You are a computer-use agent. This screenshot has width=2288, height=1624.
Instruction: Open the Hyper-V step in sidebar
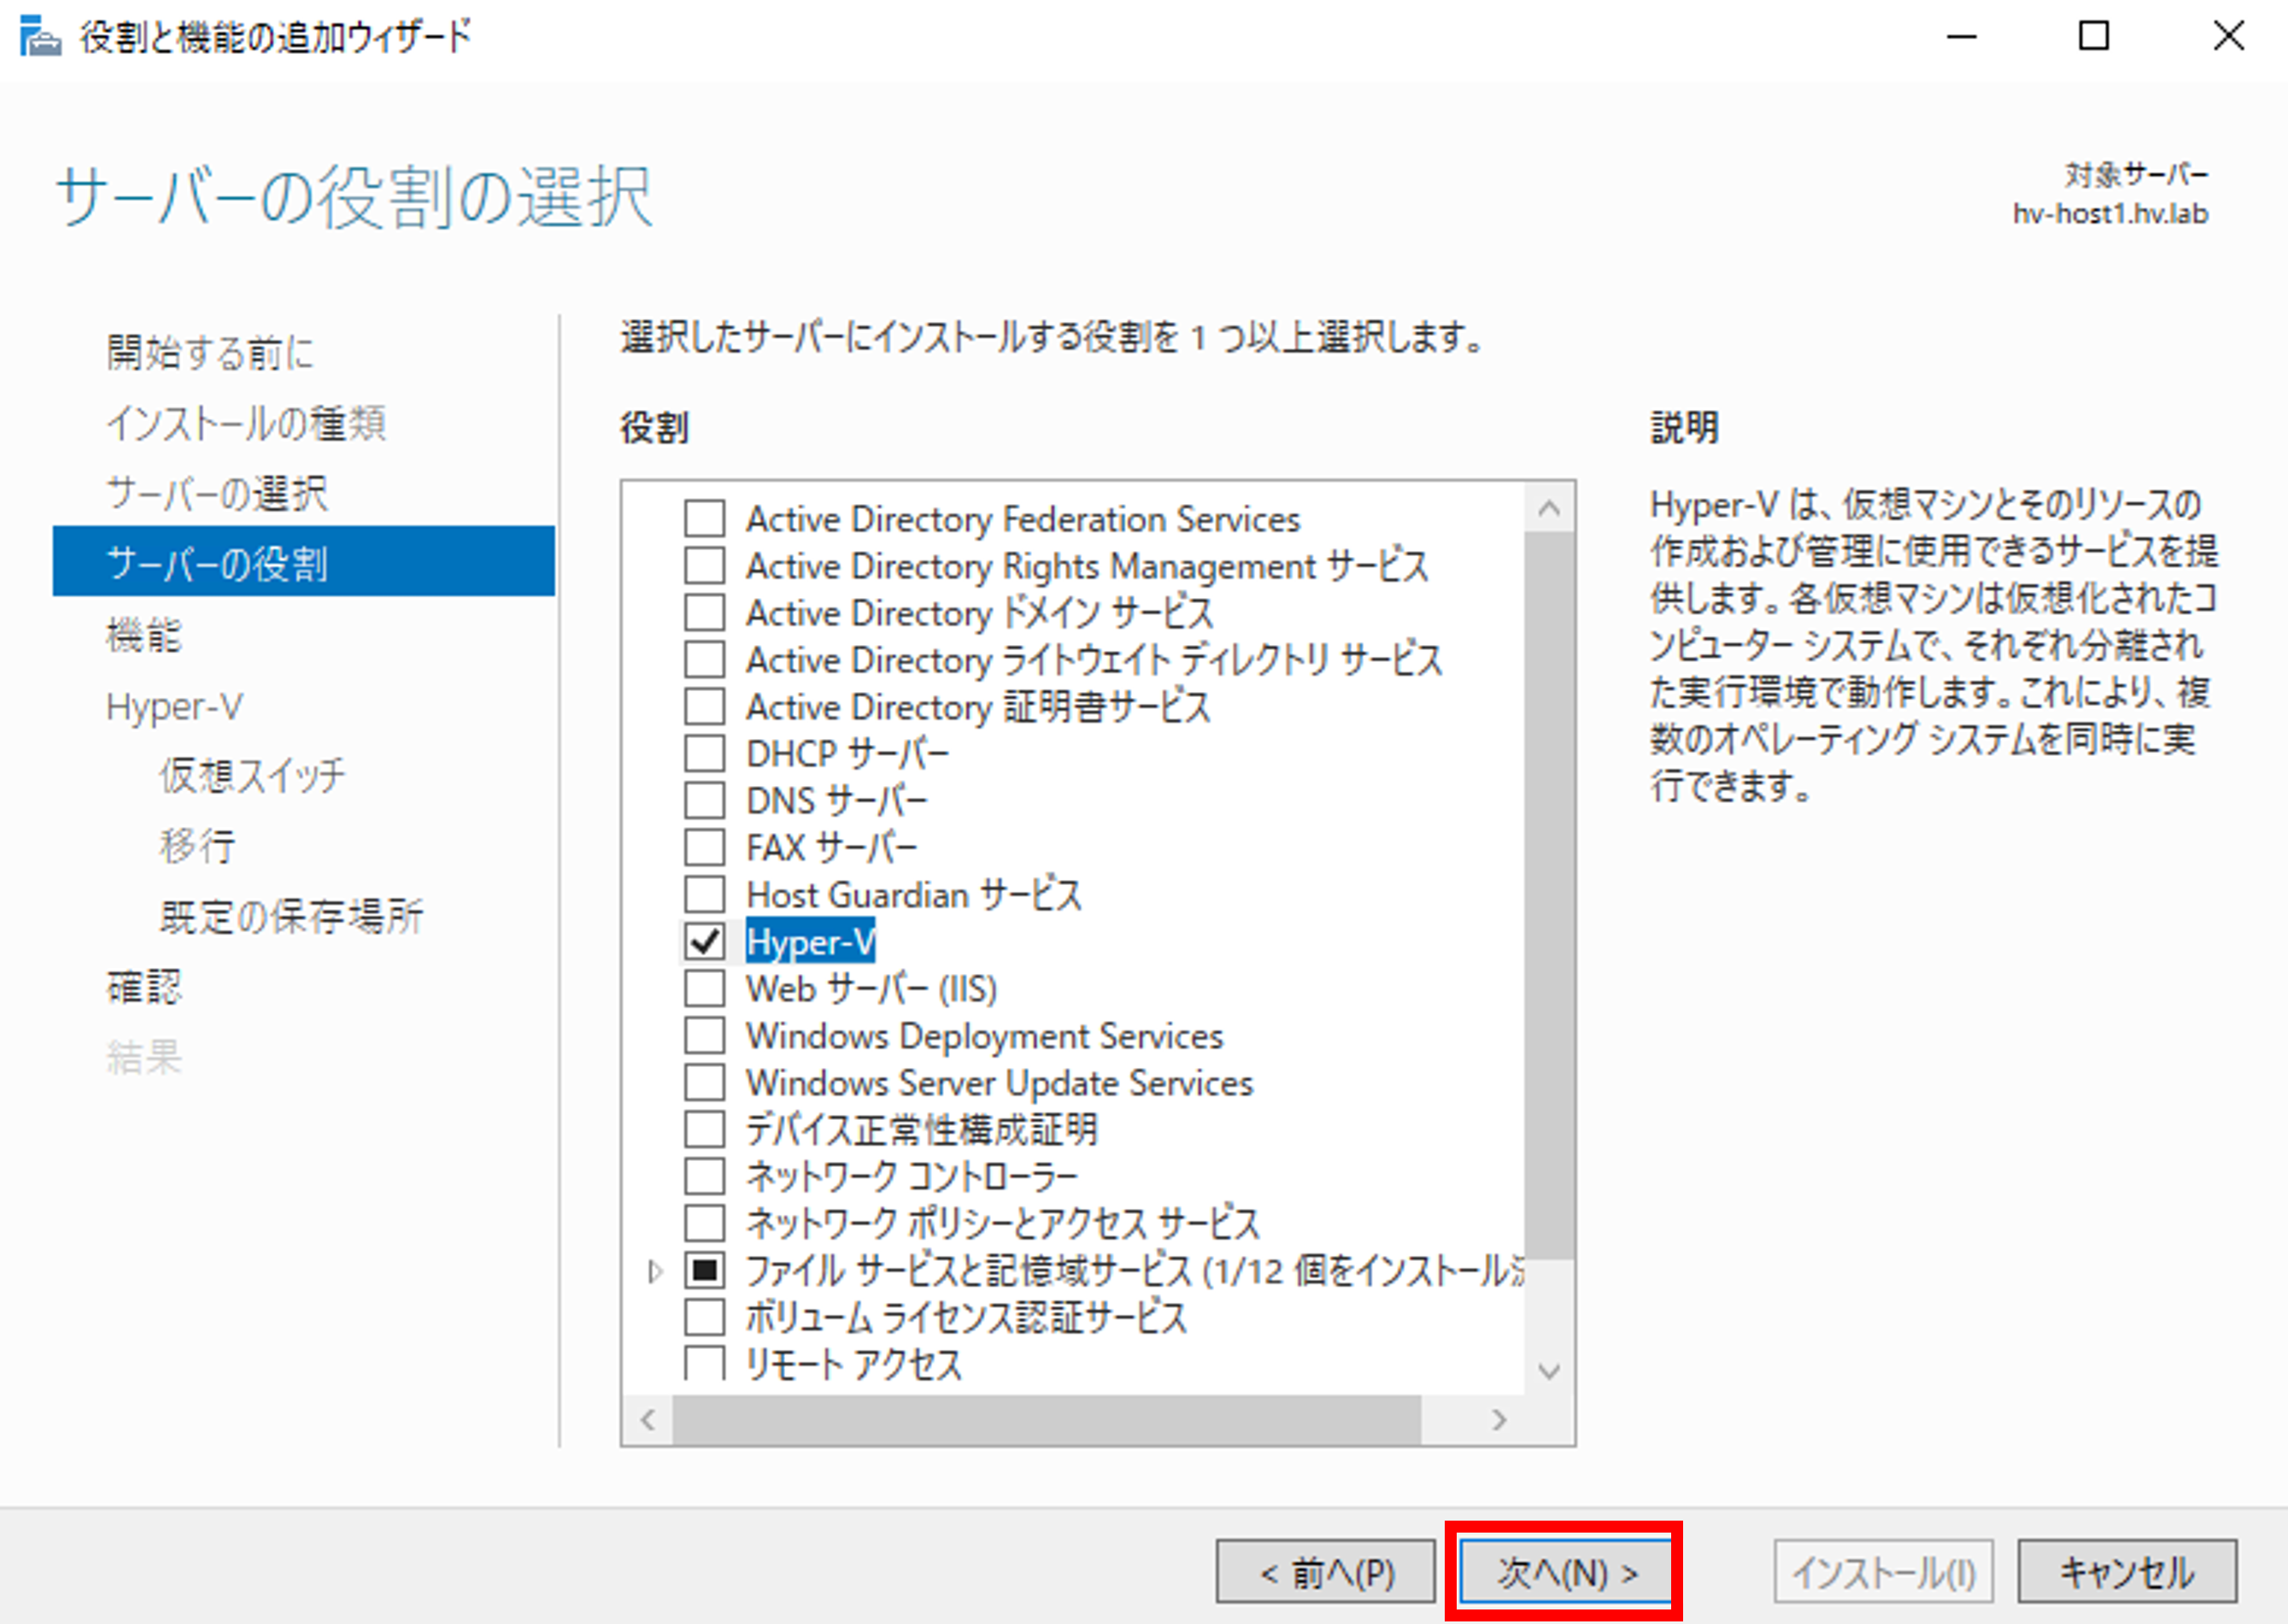point(174,707)
